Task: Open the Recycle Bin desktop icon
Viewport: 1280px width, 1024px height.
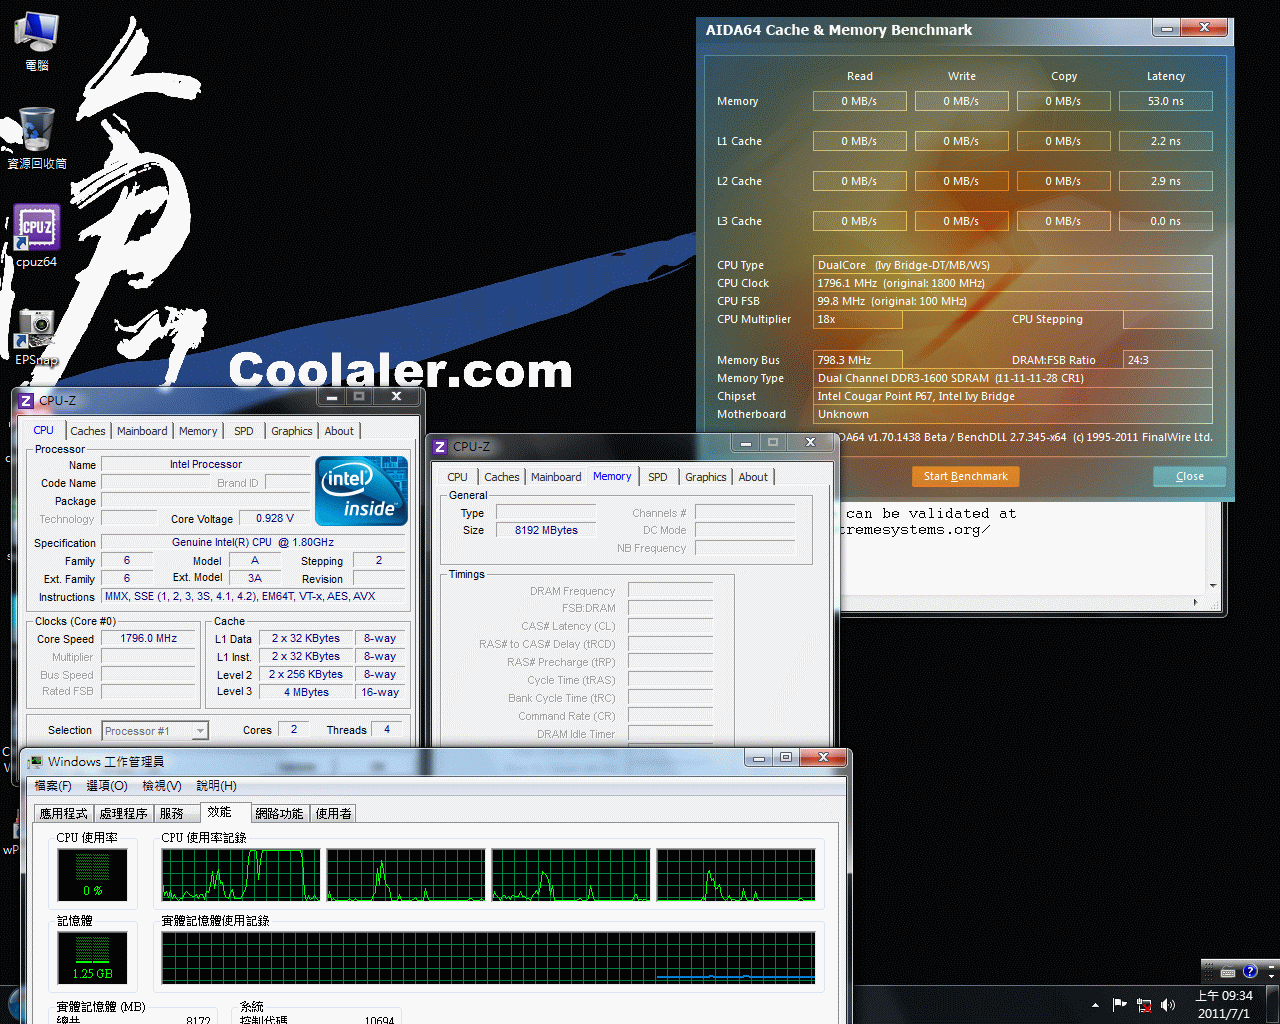Action: 37,132
